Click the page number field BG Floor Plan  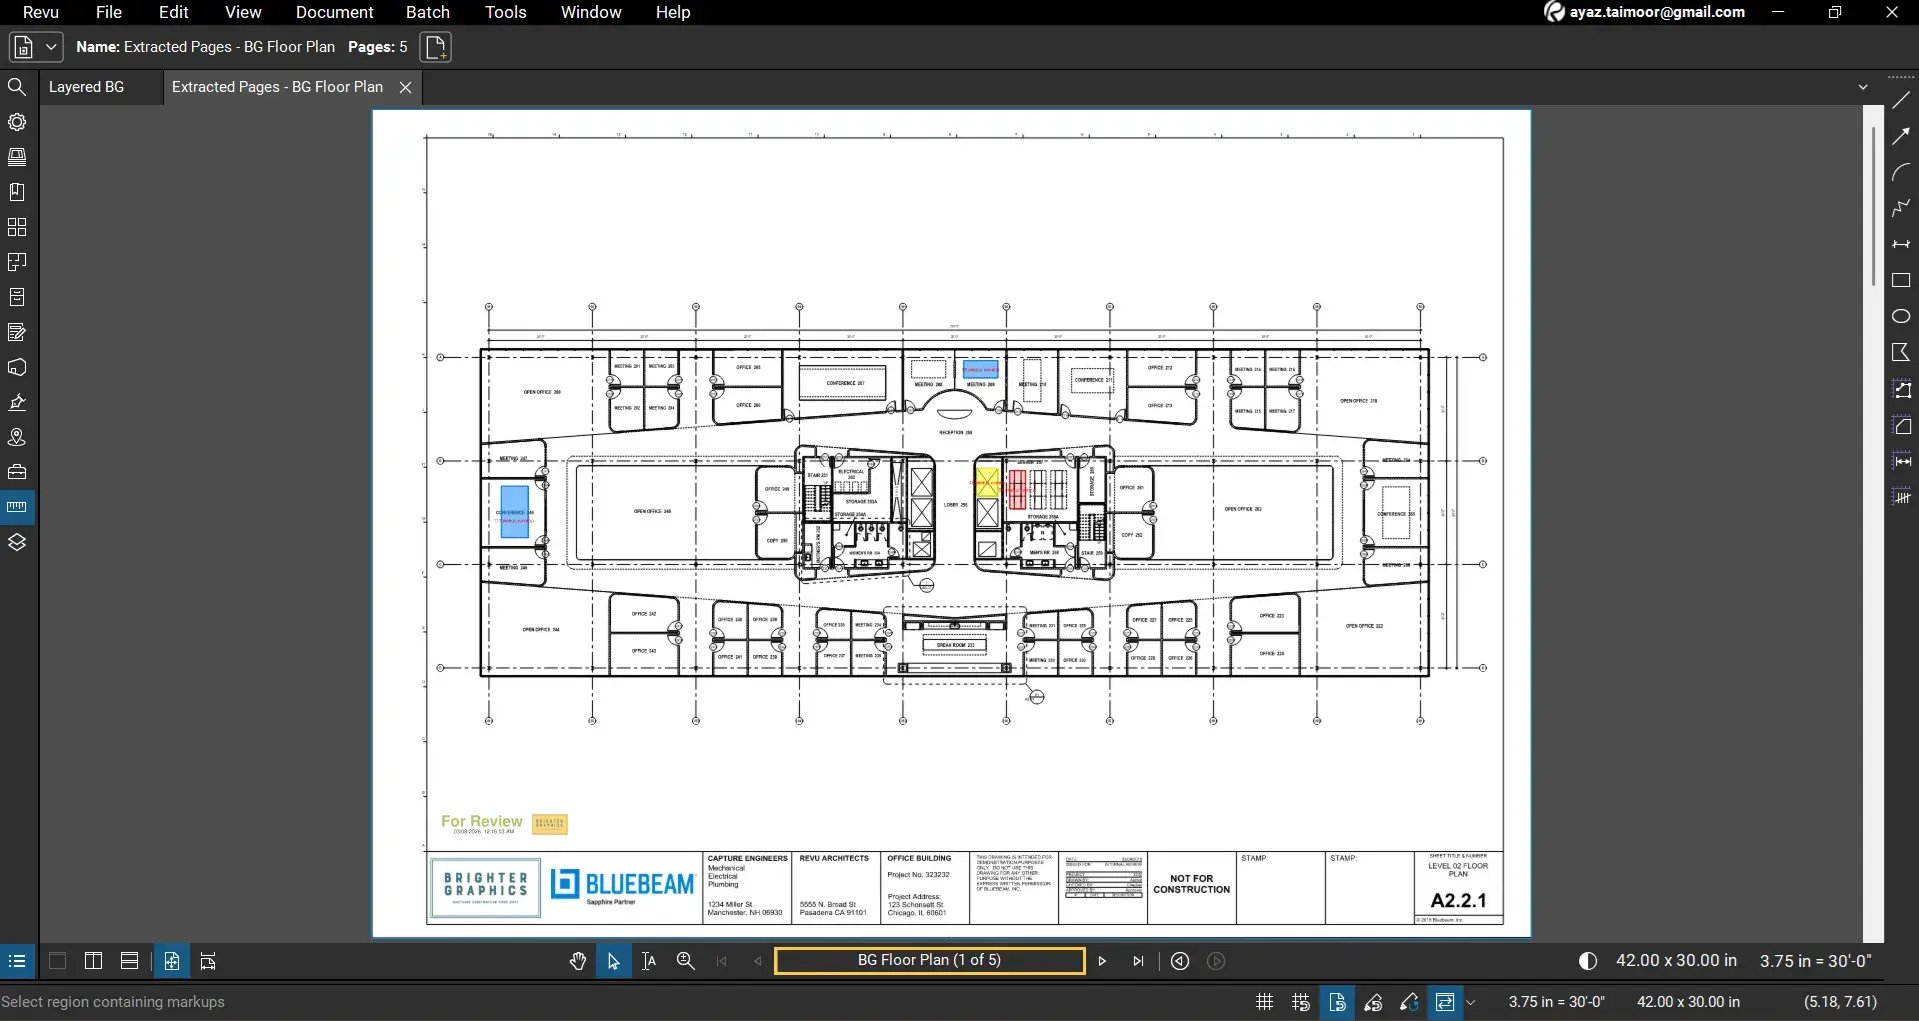tap(930, 960)
